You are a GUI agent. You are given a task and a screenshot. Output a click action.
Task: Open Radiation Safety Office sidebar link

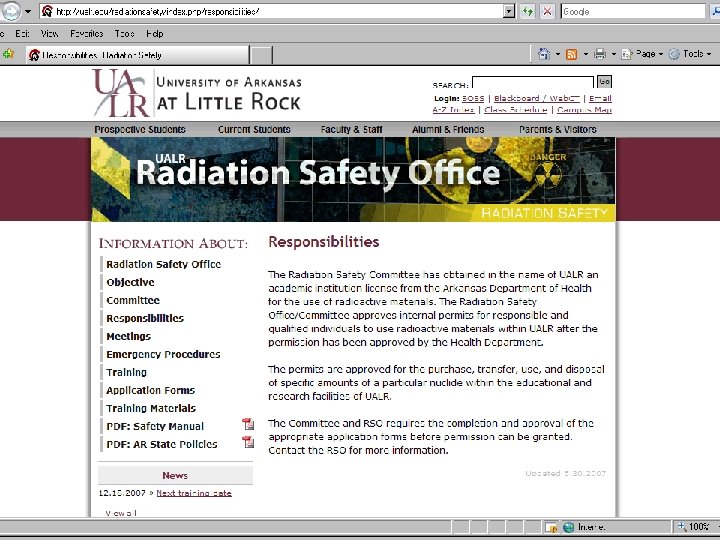click(x=163, y=264)
